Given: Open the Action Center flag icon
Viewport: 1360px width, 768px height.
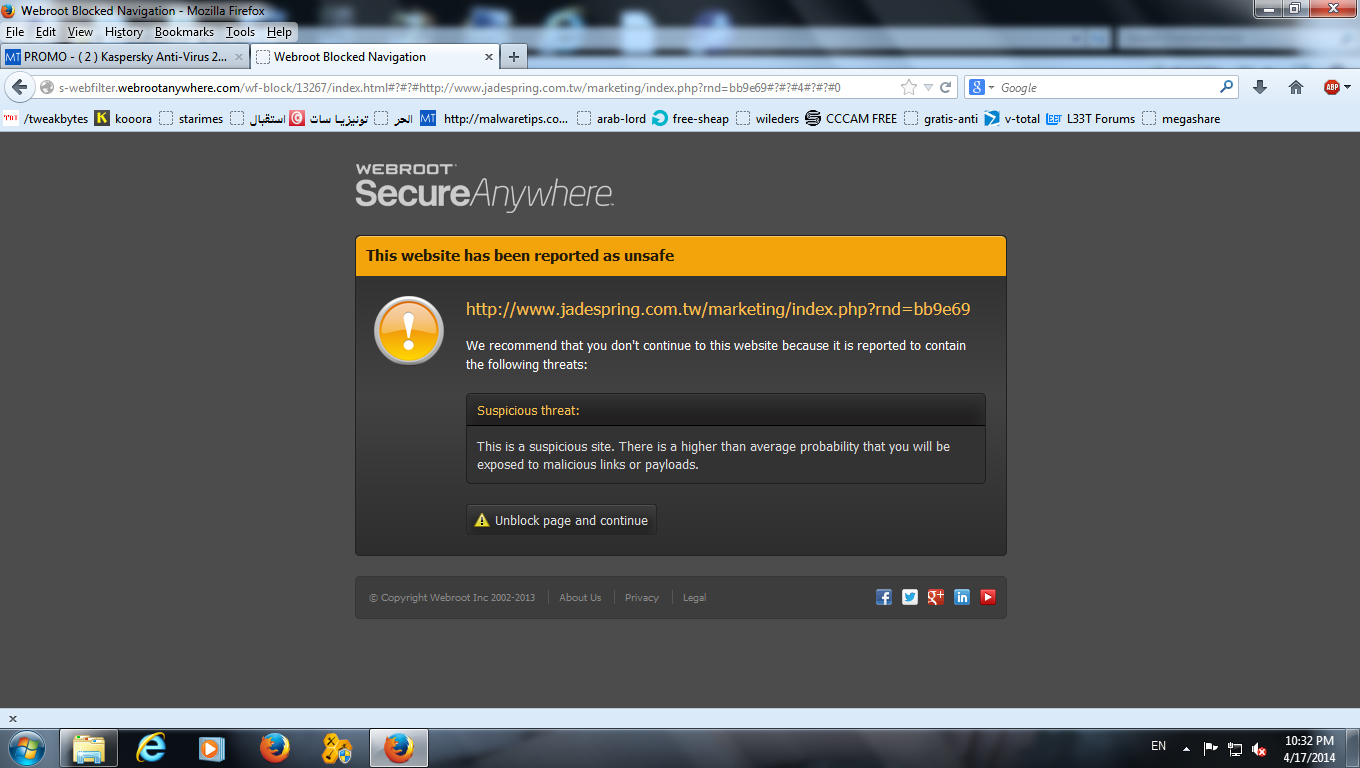Looking at the screenshot, I should 1210,748.
